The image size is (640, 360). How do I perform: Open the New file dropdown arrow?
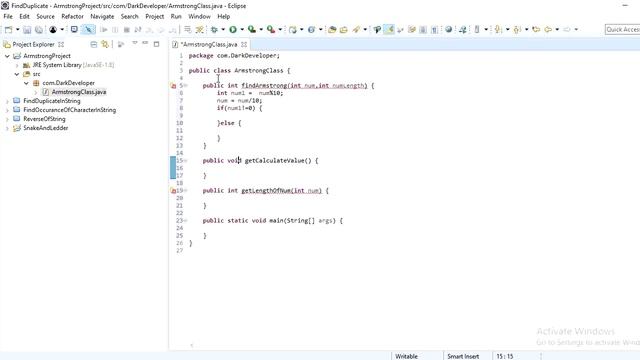[18, 29]
